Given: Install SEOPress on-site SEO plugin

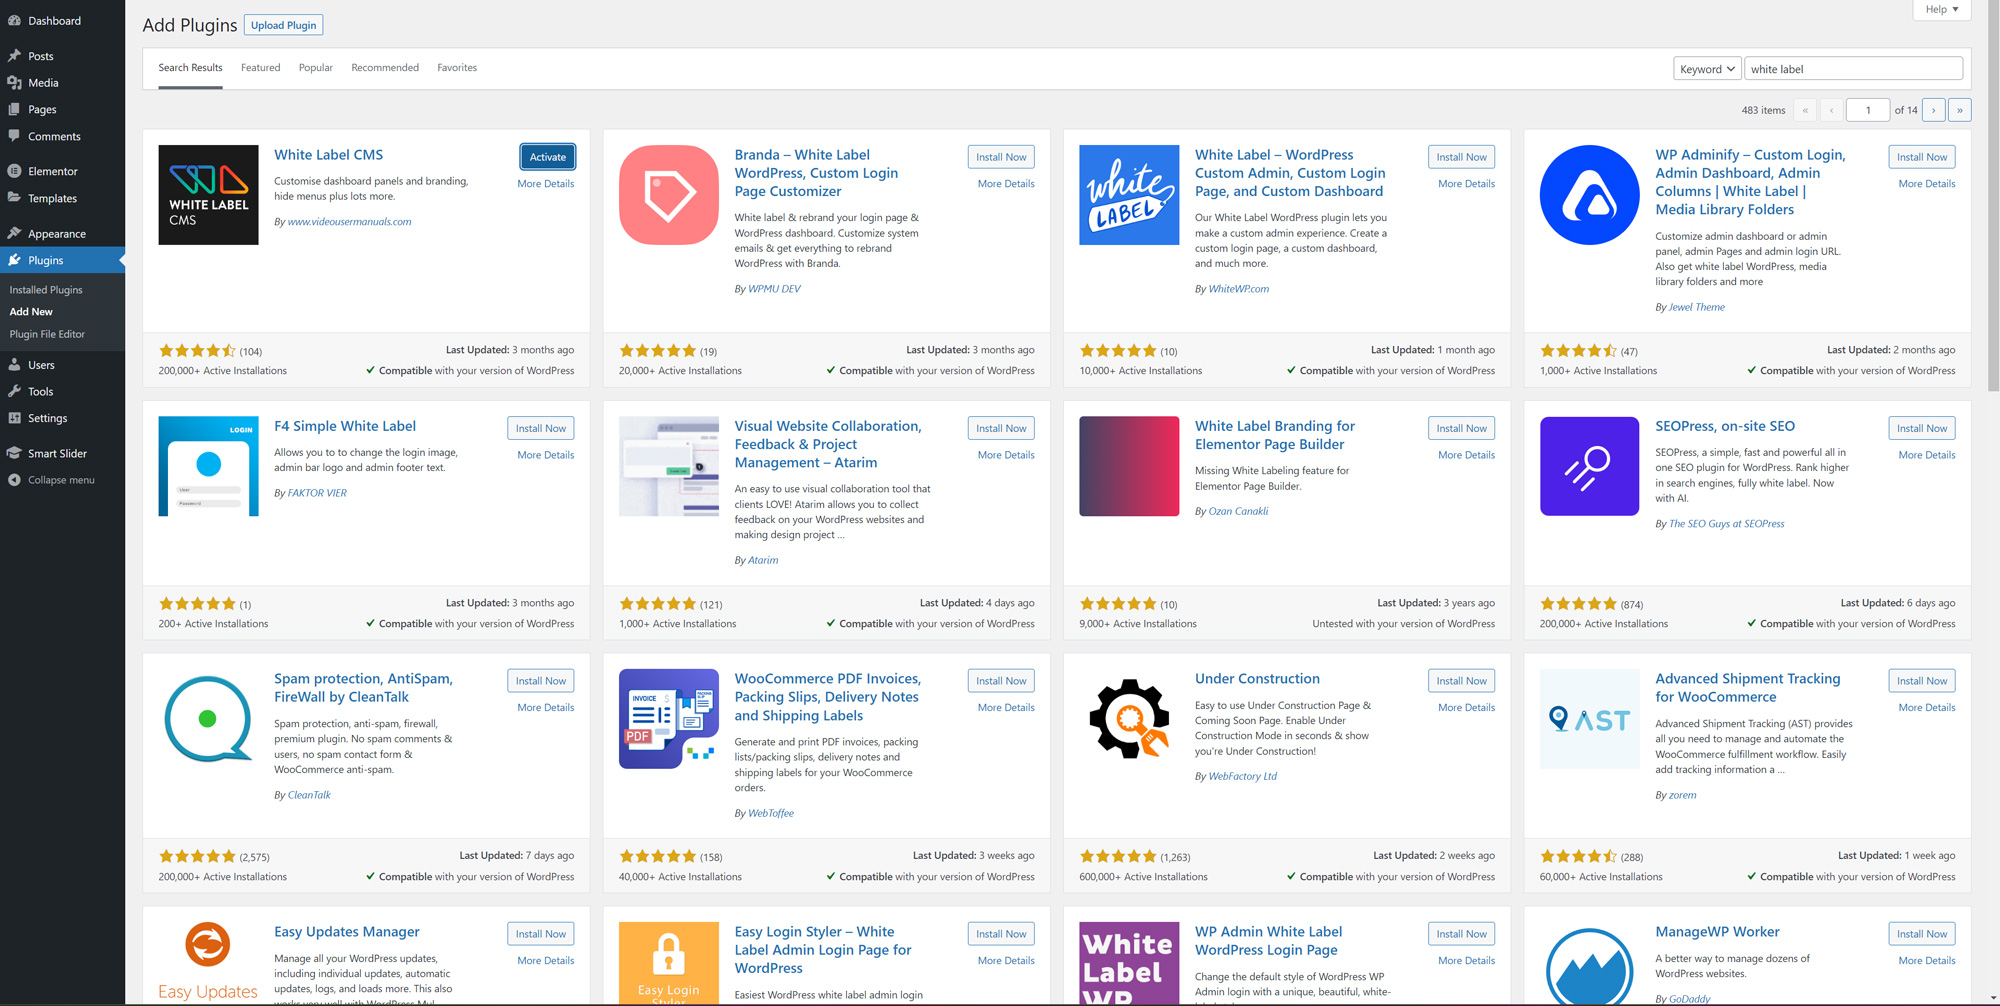Looking at the screenshot, I should point(1922,428).
